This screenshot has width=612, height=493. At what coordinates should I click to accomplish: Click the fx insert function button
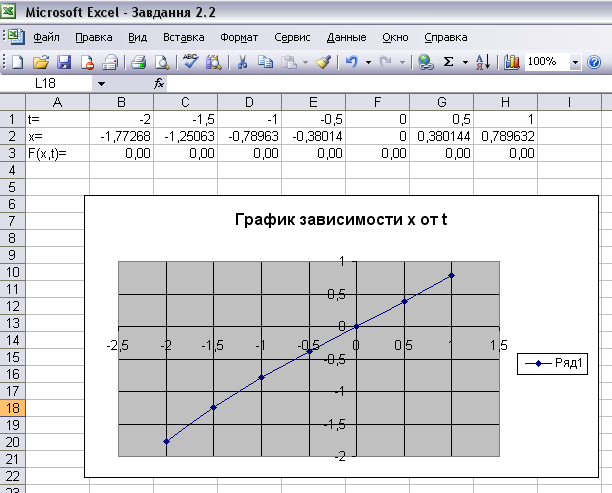point(158,84)
